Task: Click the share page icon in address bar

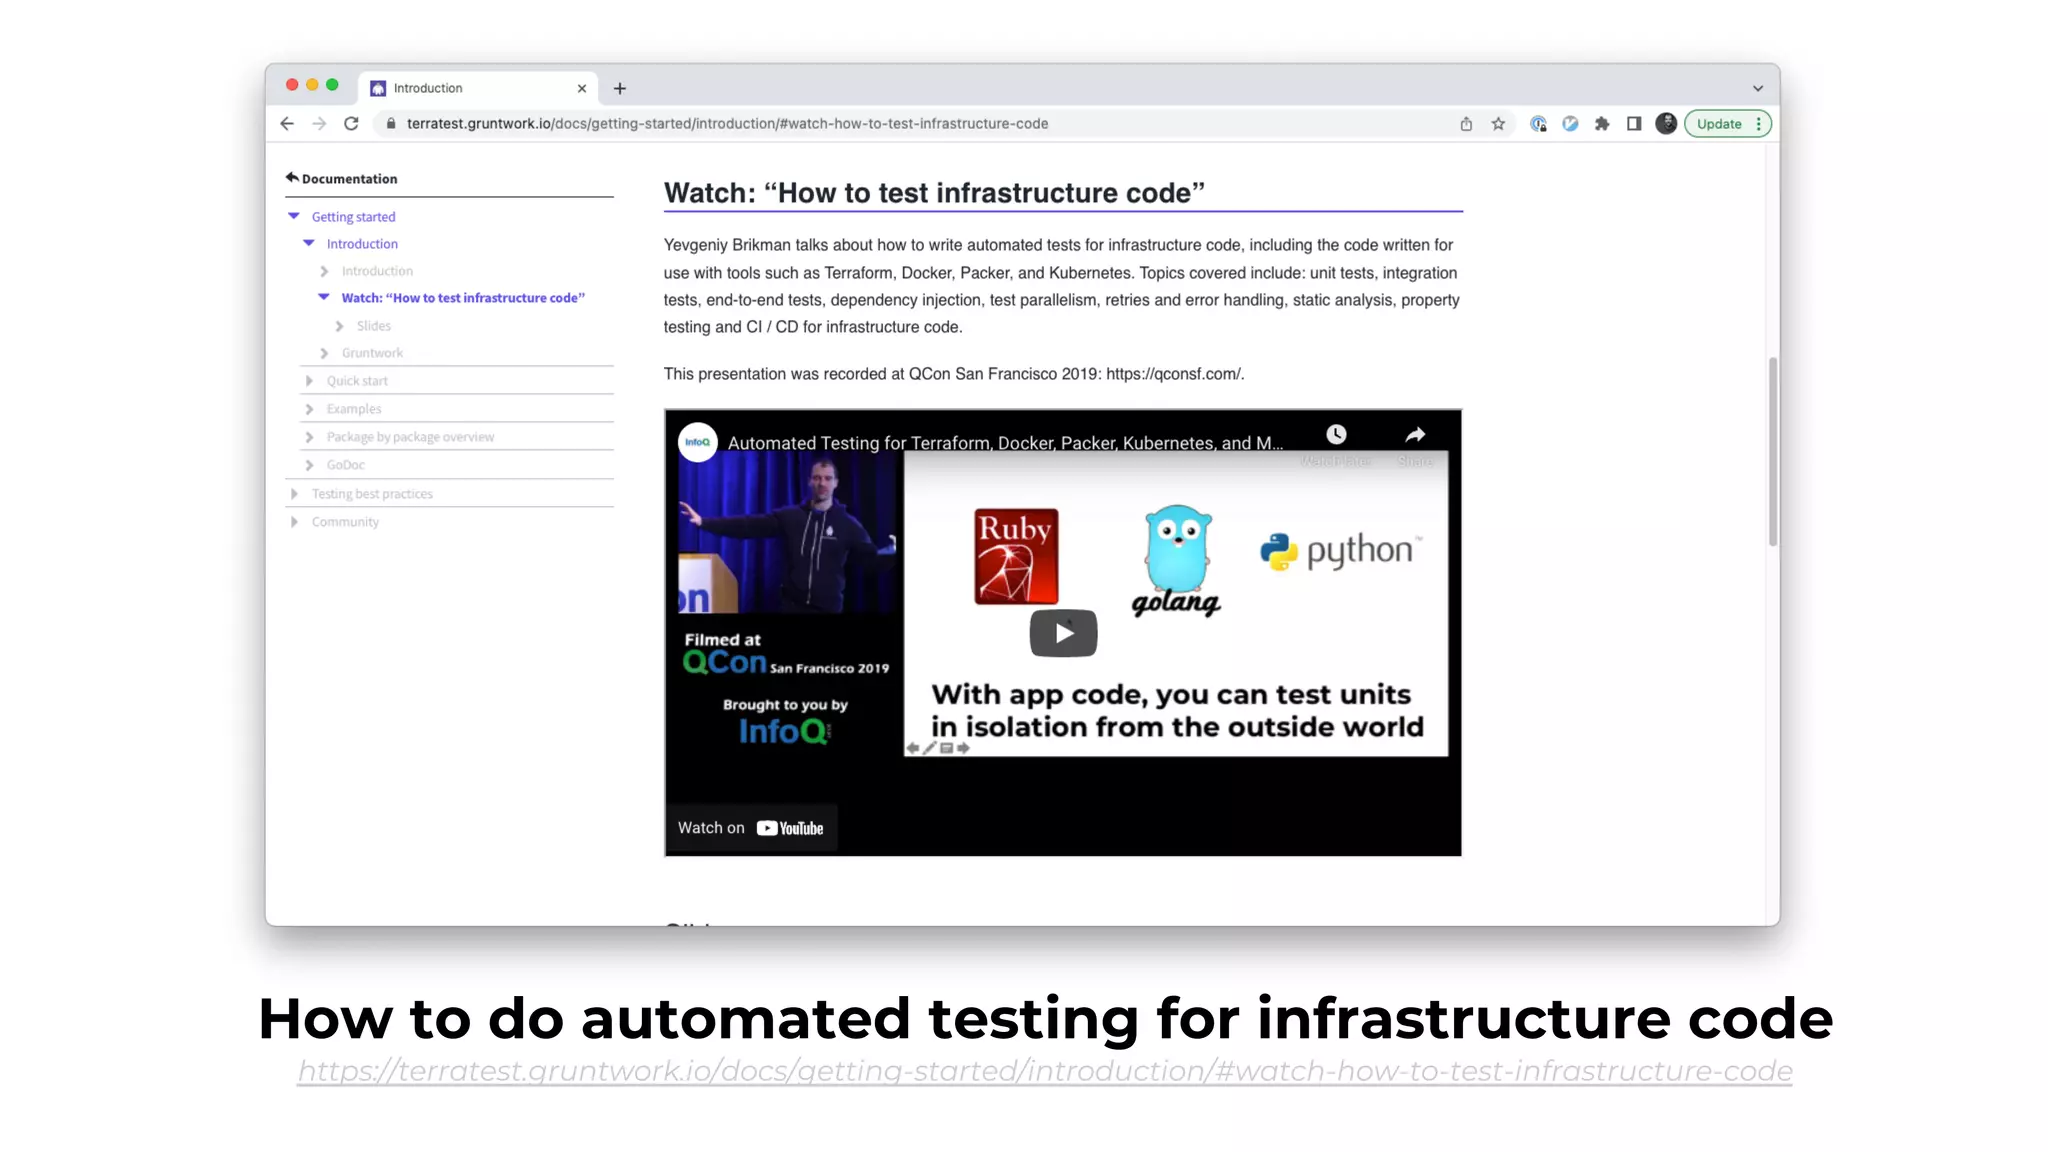Action: pos(1466,124)
